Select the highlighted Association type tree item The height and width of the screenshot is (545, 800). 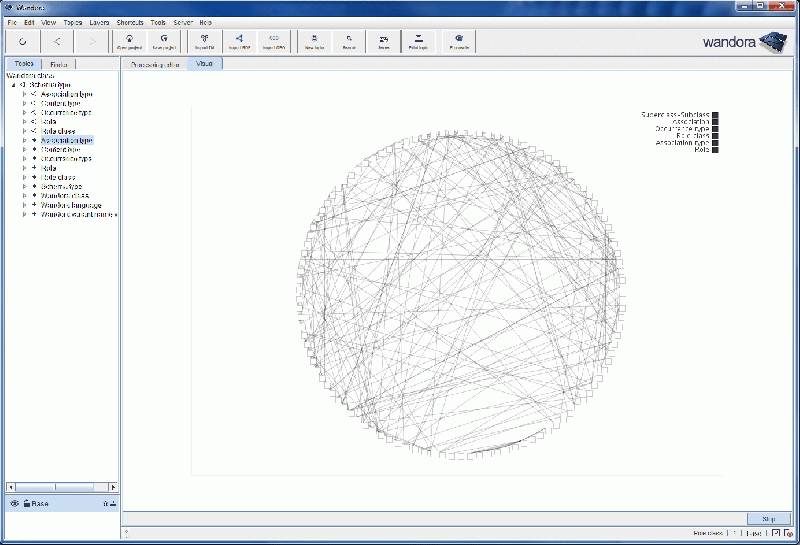[67, 140]
